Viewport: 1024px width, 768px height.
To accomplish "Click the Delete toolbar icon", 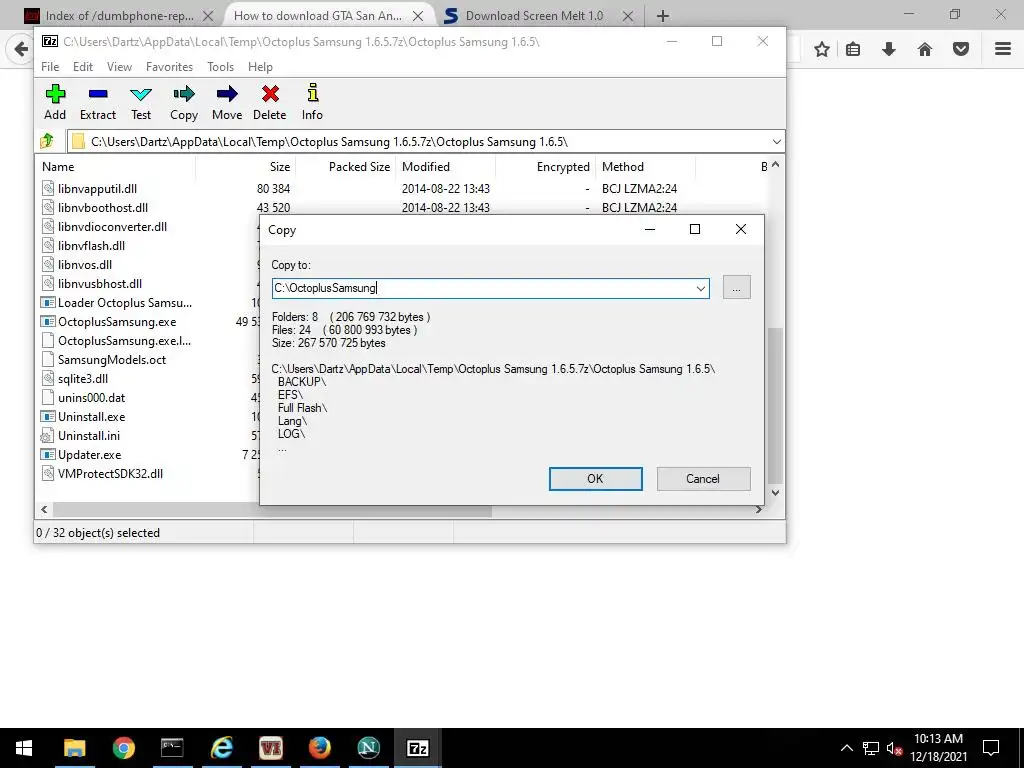I will coord(270,102).
